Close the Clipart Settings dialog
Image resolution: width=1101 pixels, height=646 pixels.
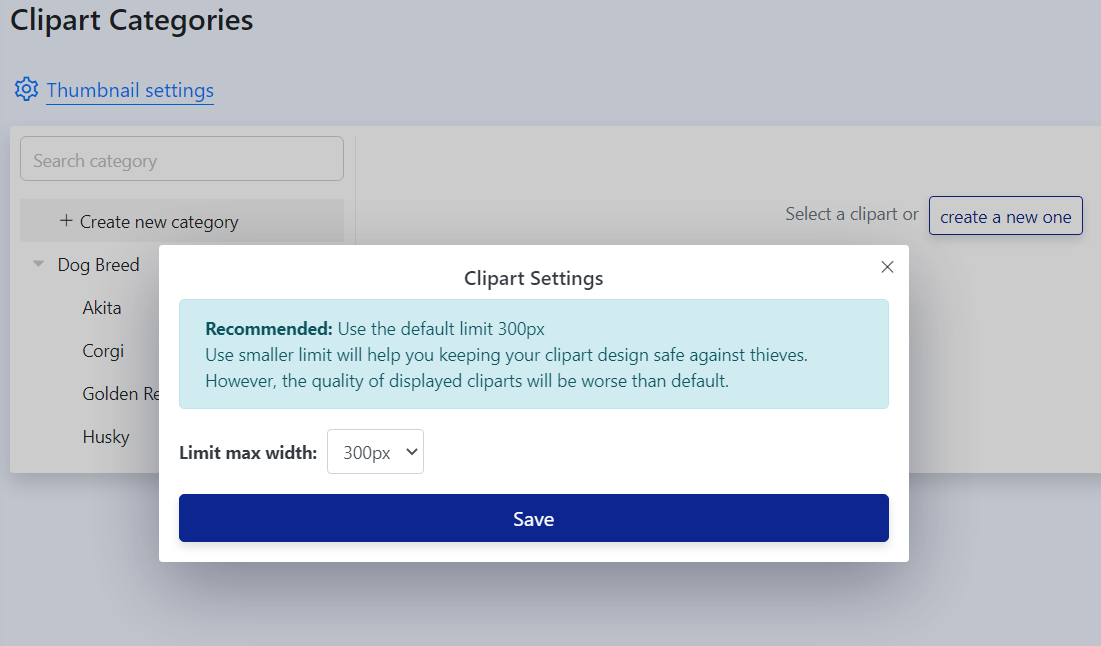click(887, 267)
